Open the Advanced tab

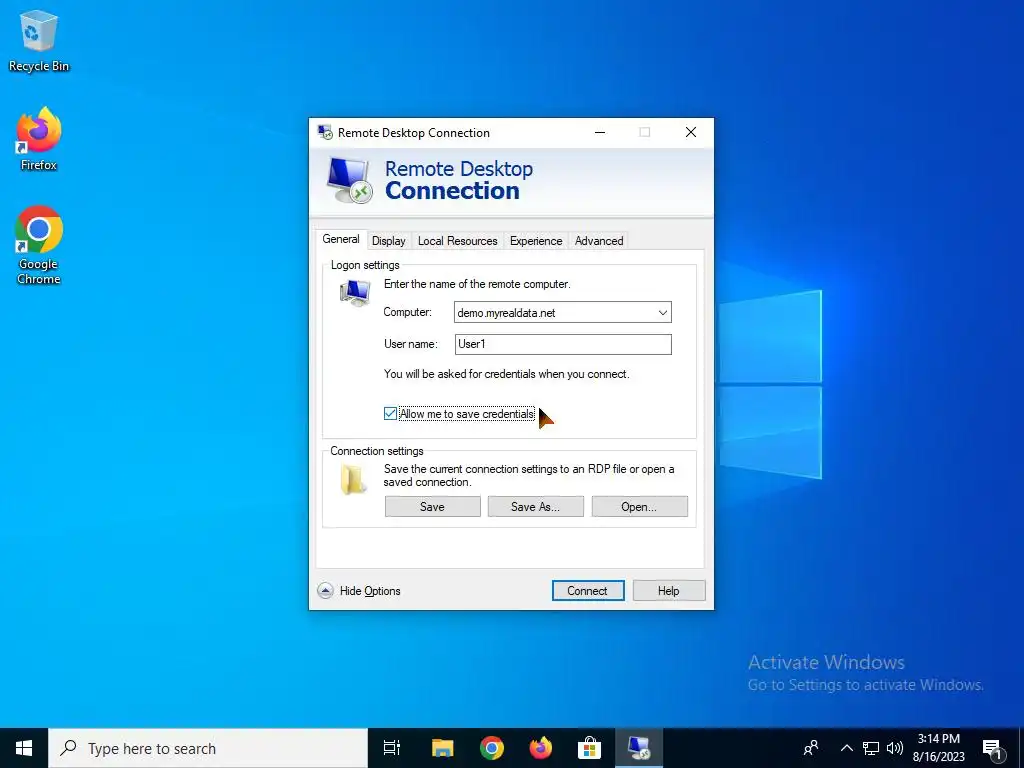599,241
